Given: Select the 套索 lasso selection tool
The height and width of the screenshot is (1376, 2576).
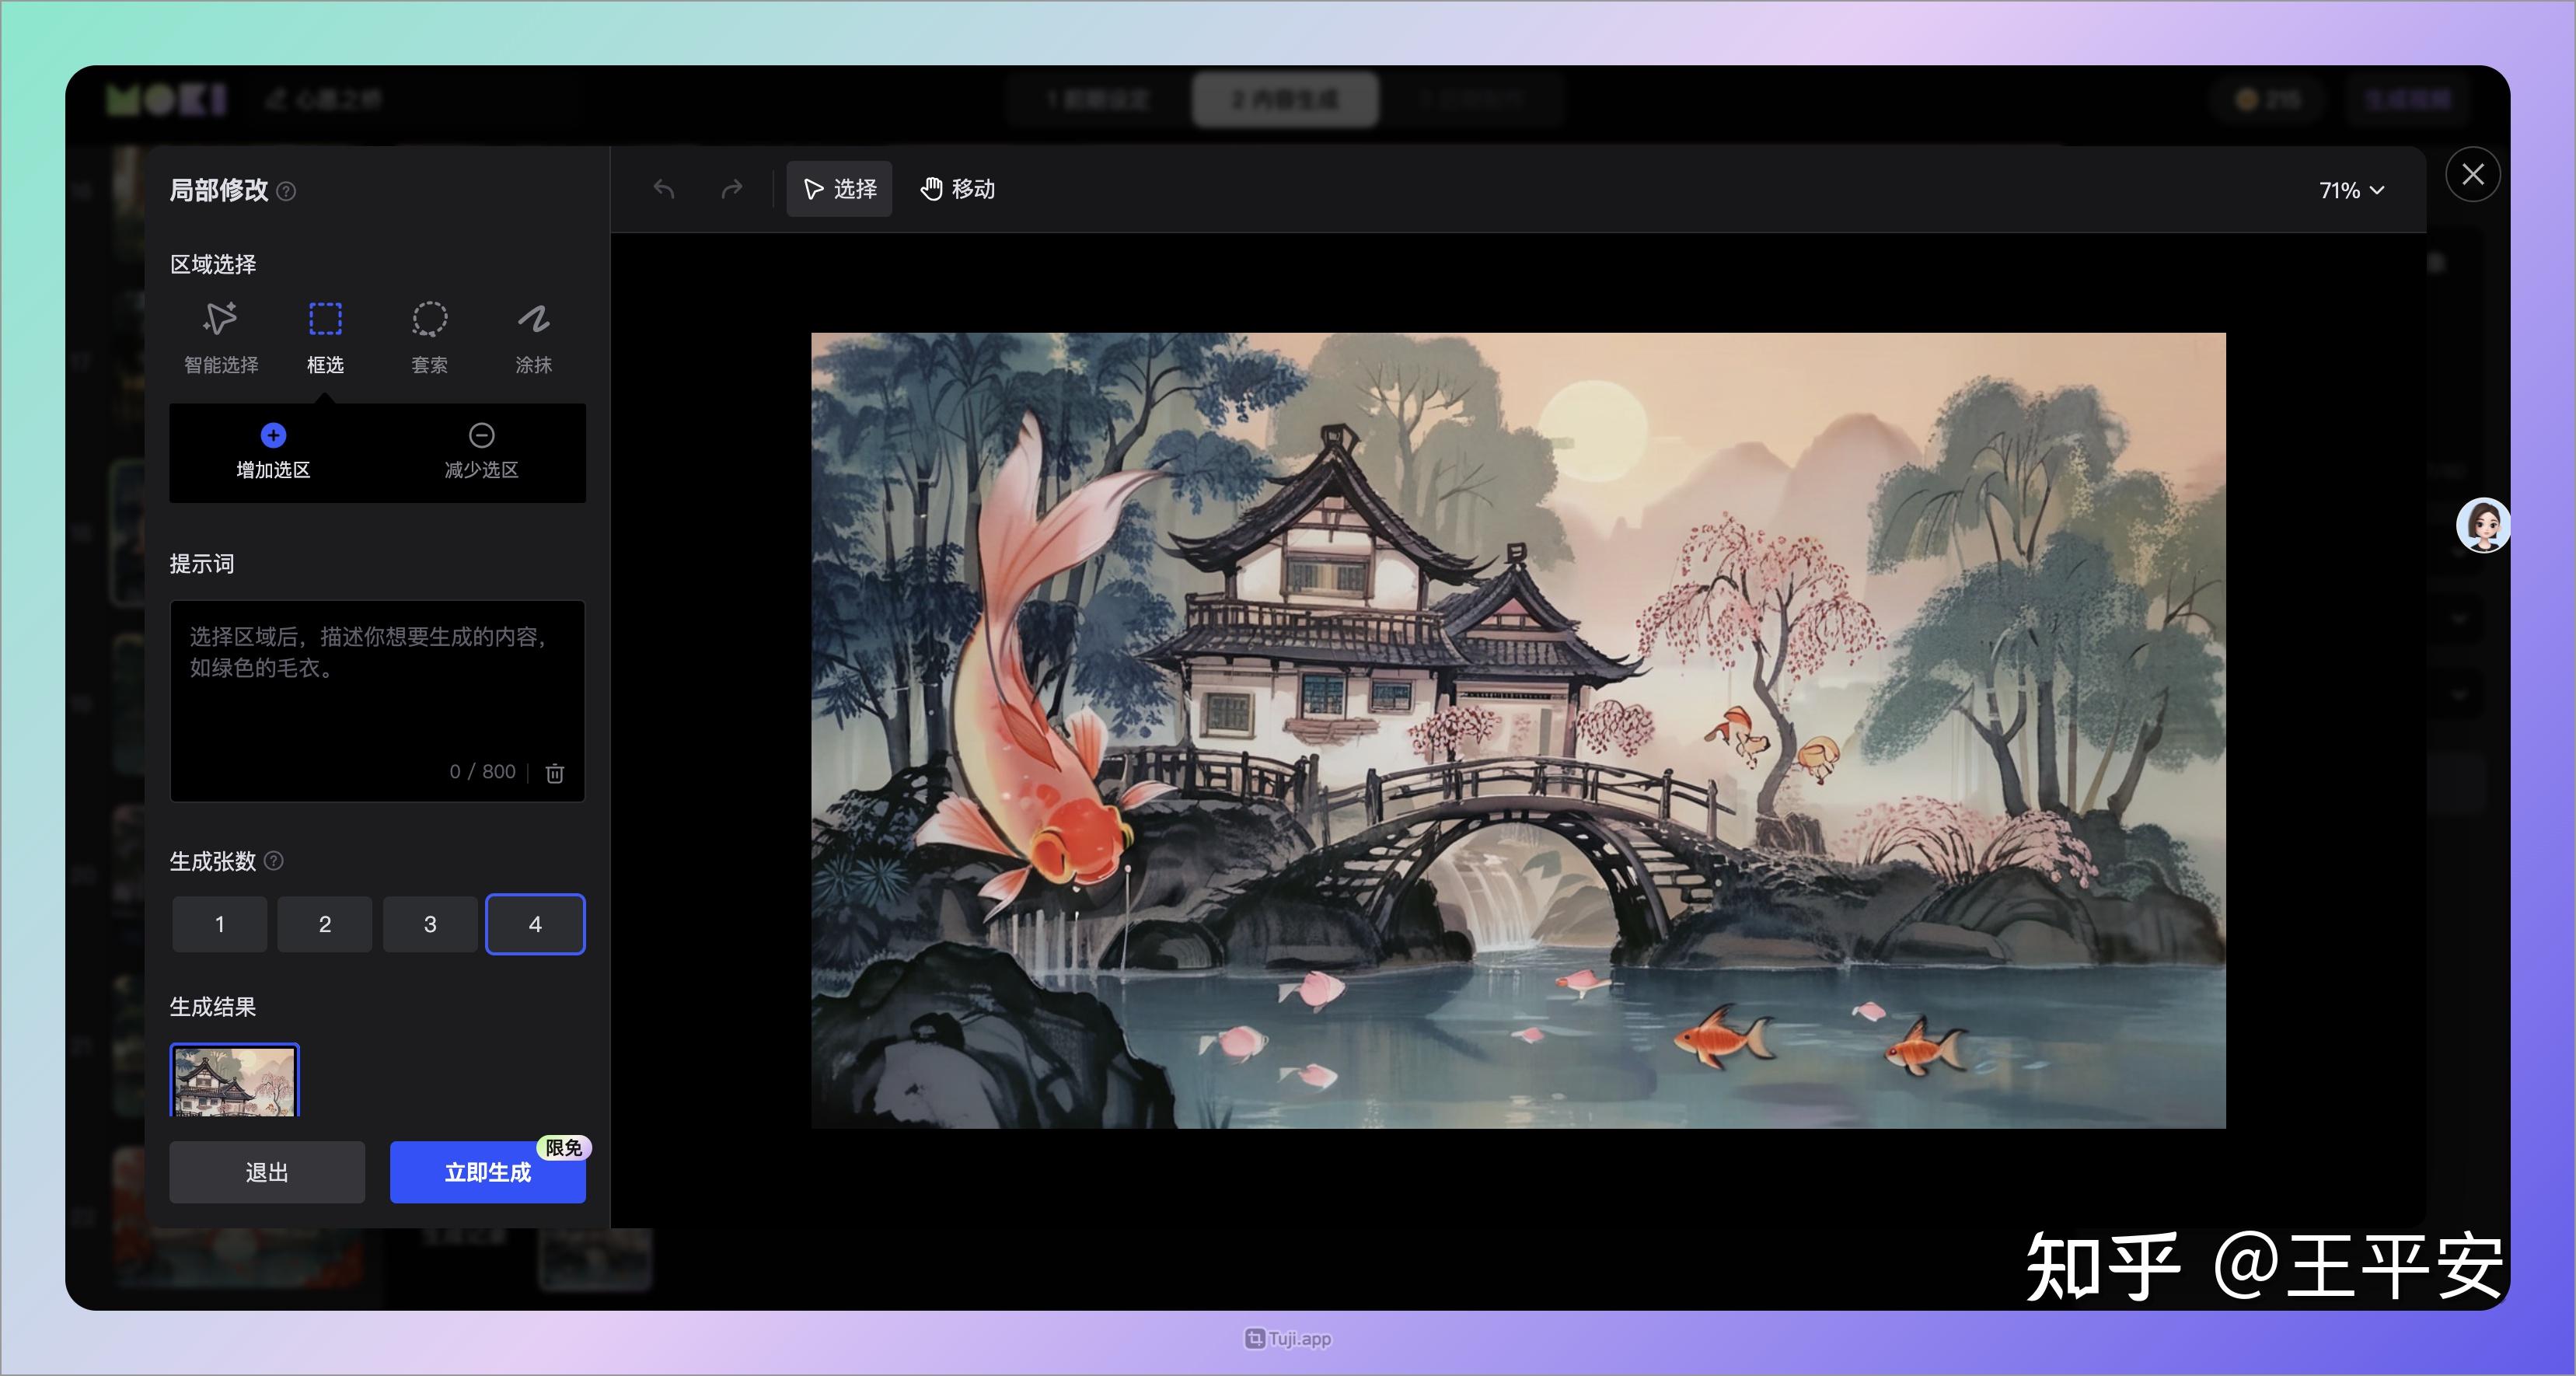Looking at the screenshot, I should point(430,335).
